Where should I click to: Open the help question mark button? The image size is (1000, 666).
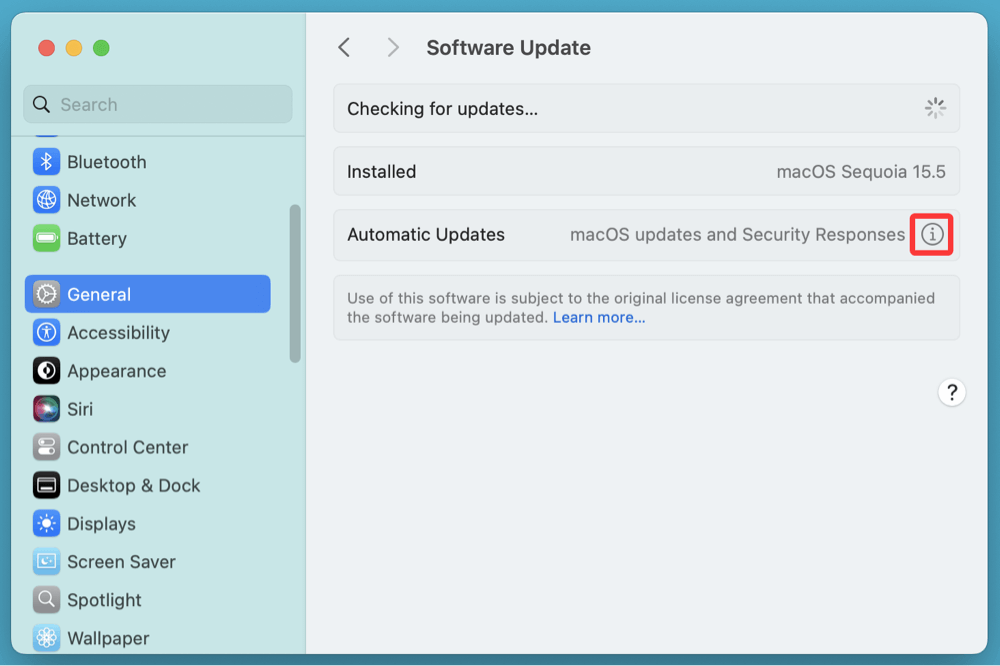951,392
